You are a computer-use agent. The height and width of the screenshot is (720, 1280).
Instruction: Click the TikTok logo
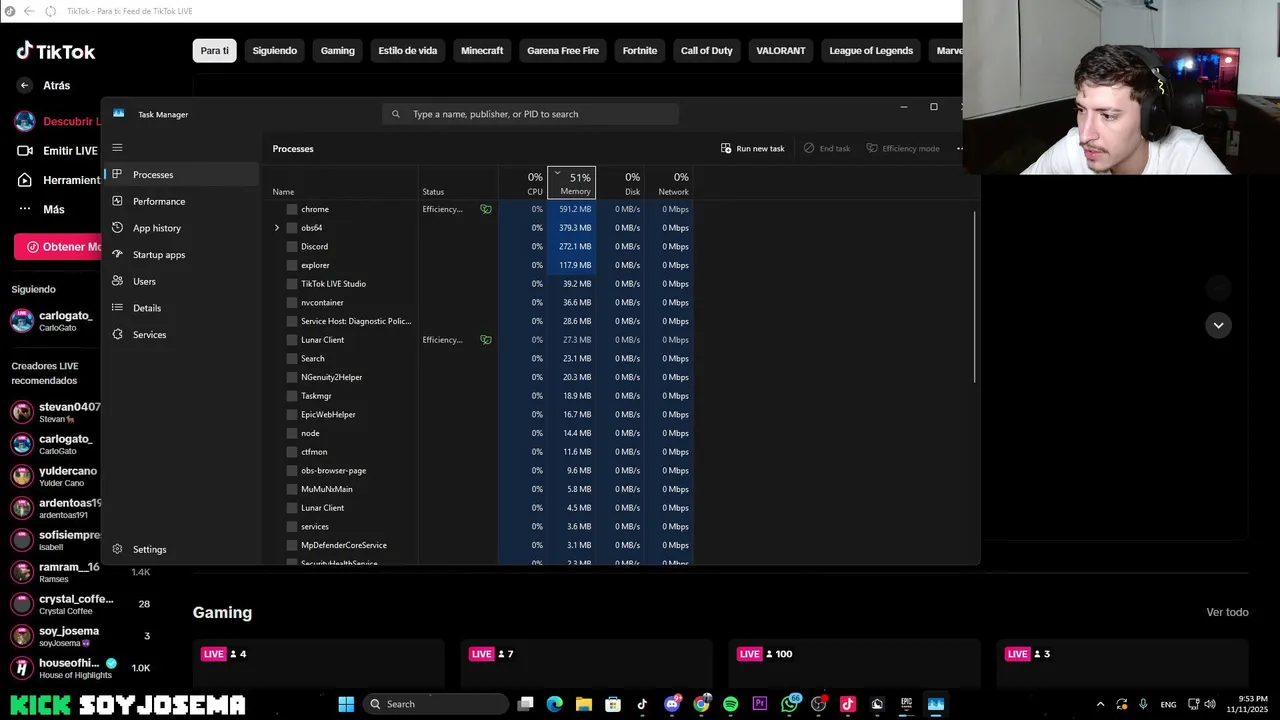56,51
